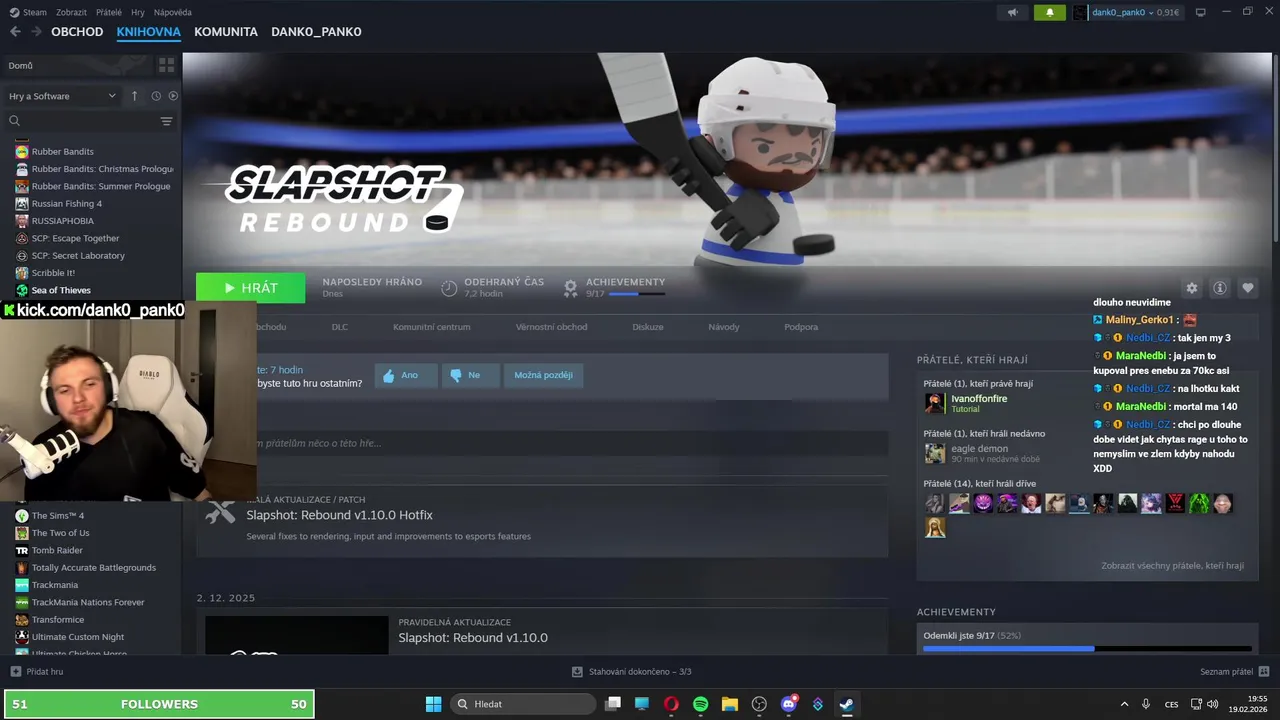
Task: Open Stahování dokončeno downloads status
Action: point(632,672)
